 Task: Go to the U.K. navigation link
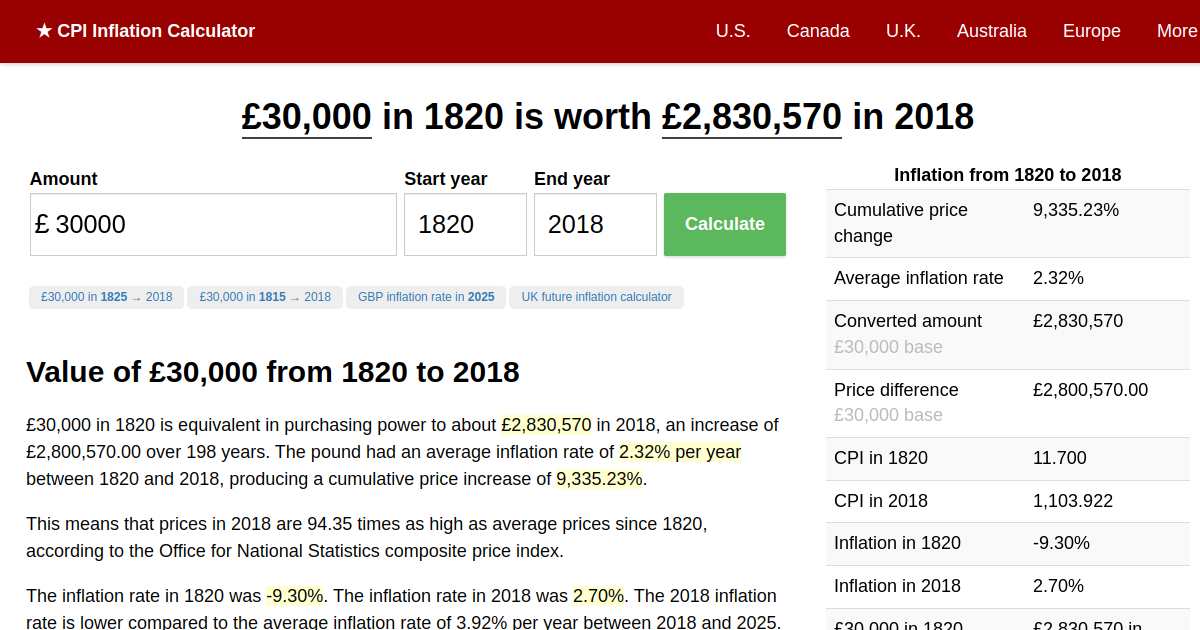pos(902,31)
